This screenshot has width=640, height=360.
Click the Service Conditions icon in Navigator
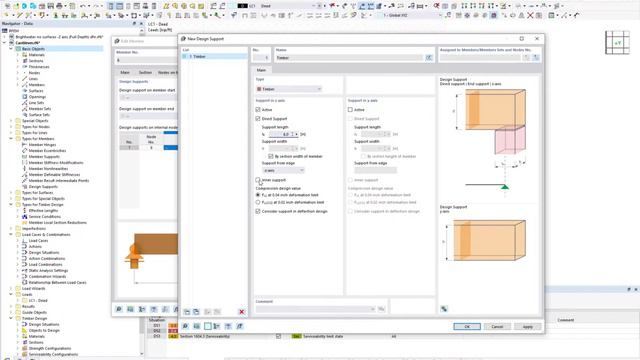tap(24, 217)
